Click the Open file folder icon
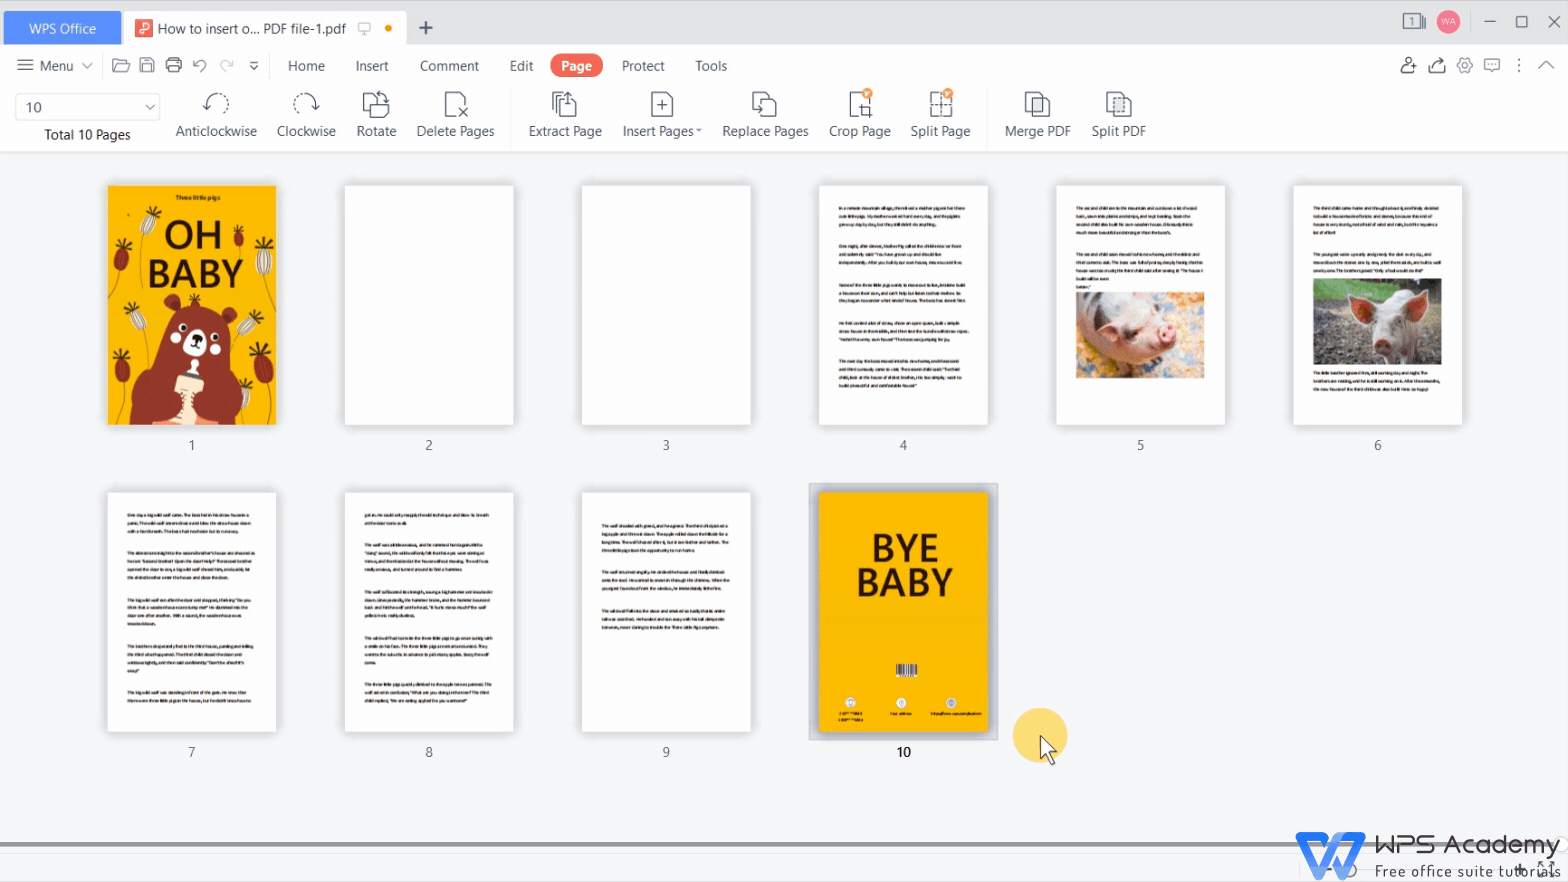Viewport: 1568px width, 882px height. coord(121,65)
